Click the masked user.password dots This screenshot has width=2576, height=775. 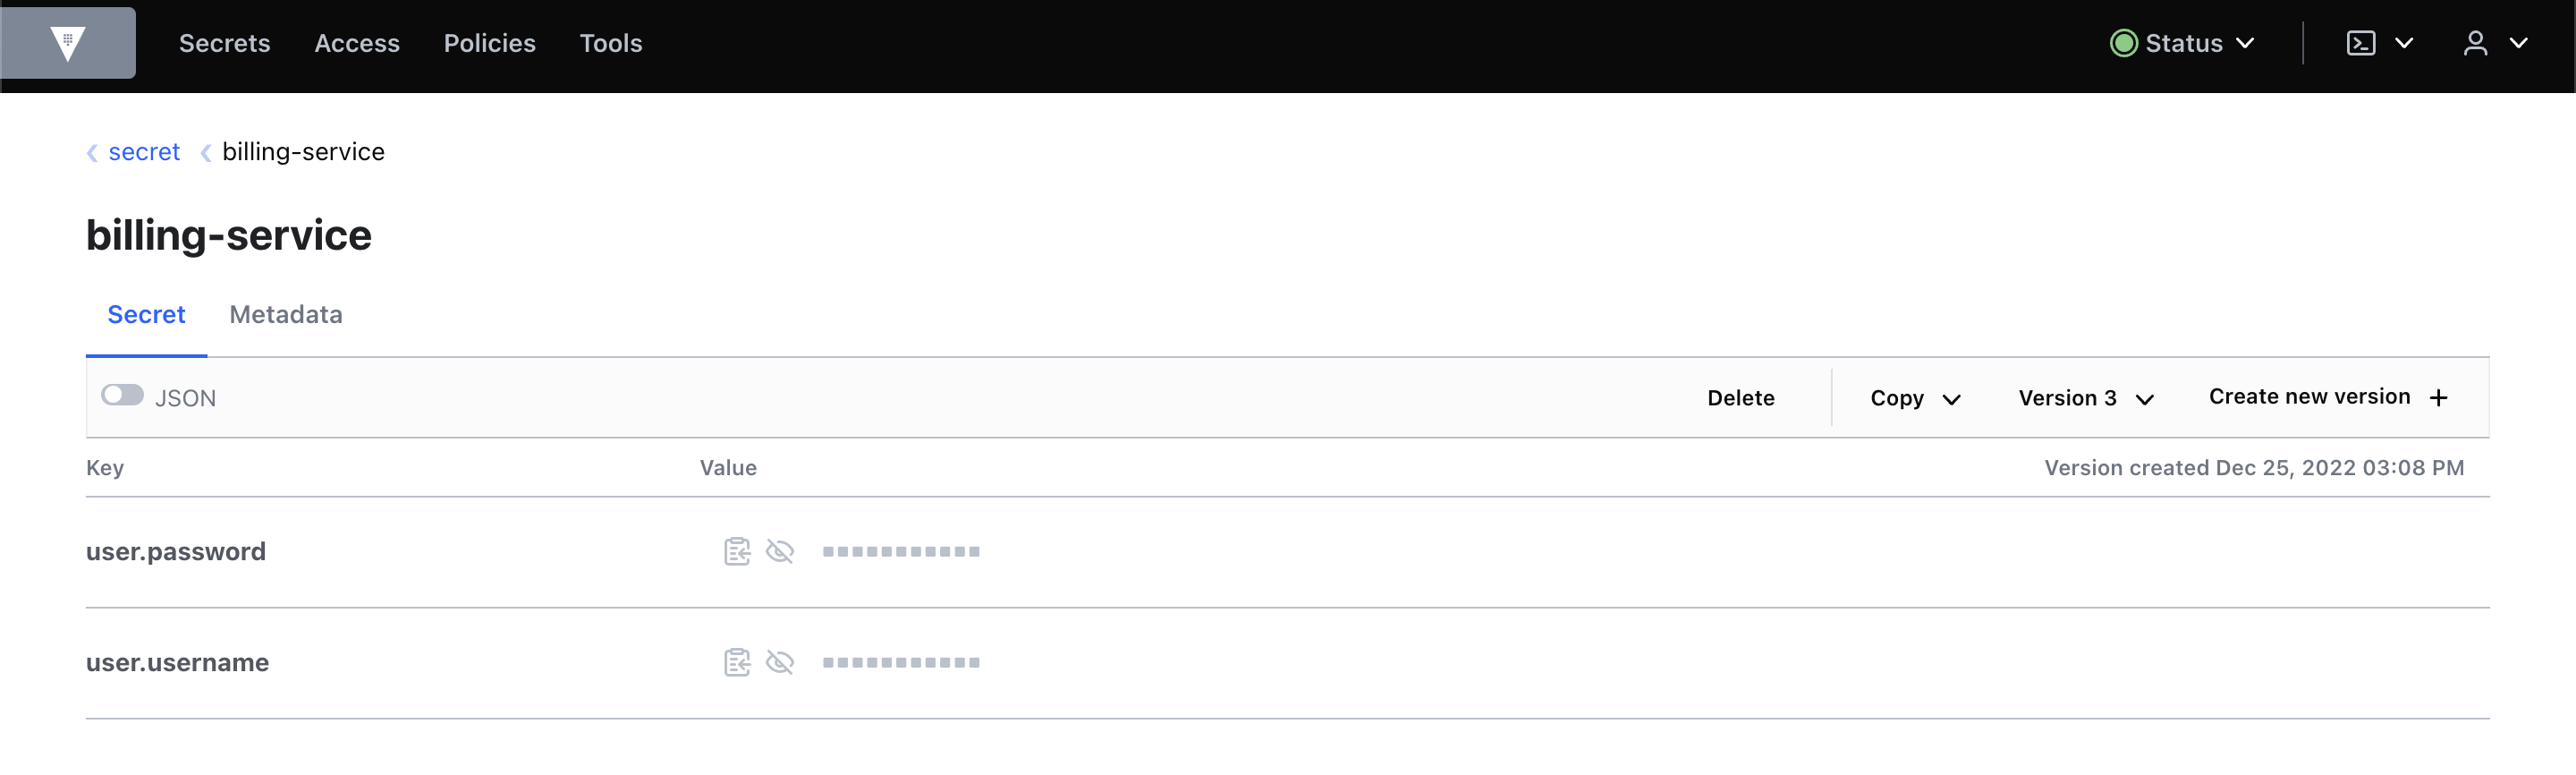click(x=900, y=550)
